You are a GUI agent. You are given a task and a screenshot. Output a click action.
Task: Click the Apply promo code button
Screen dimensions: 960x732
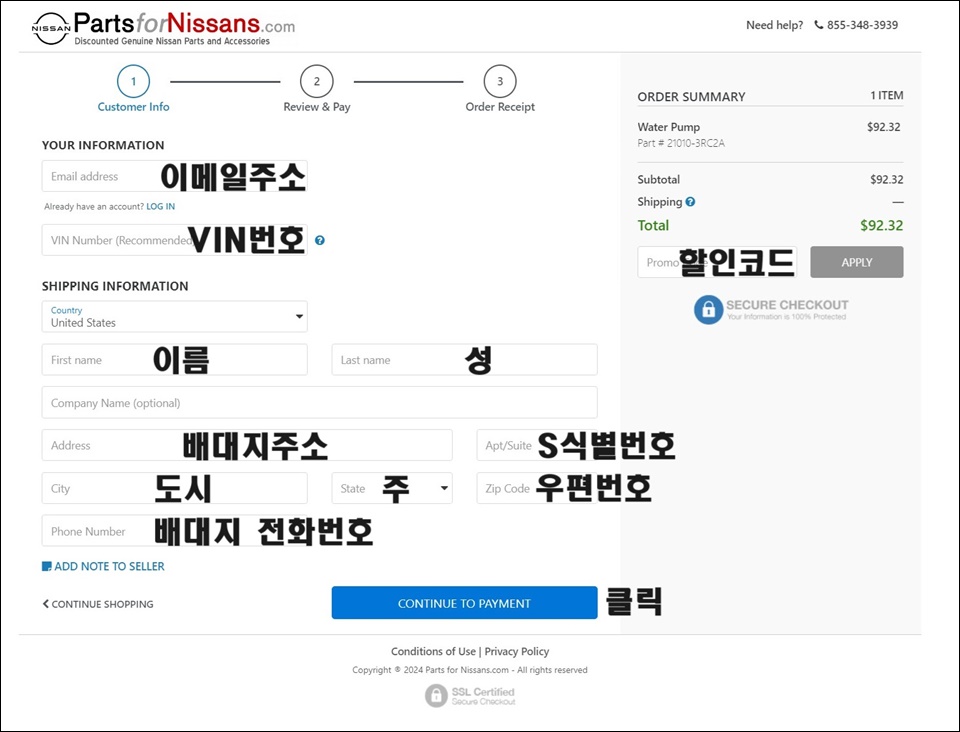(857, 262)
